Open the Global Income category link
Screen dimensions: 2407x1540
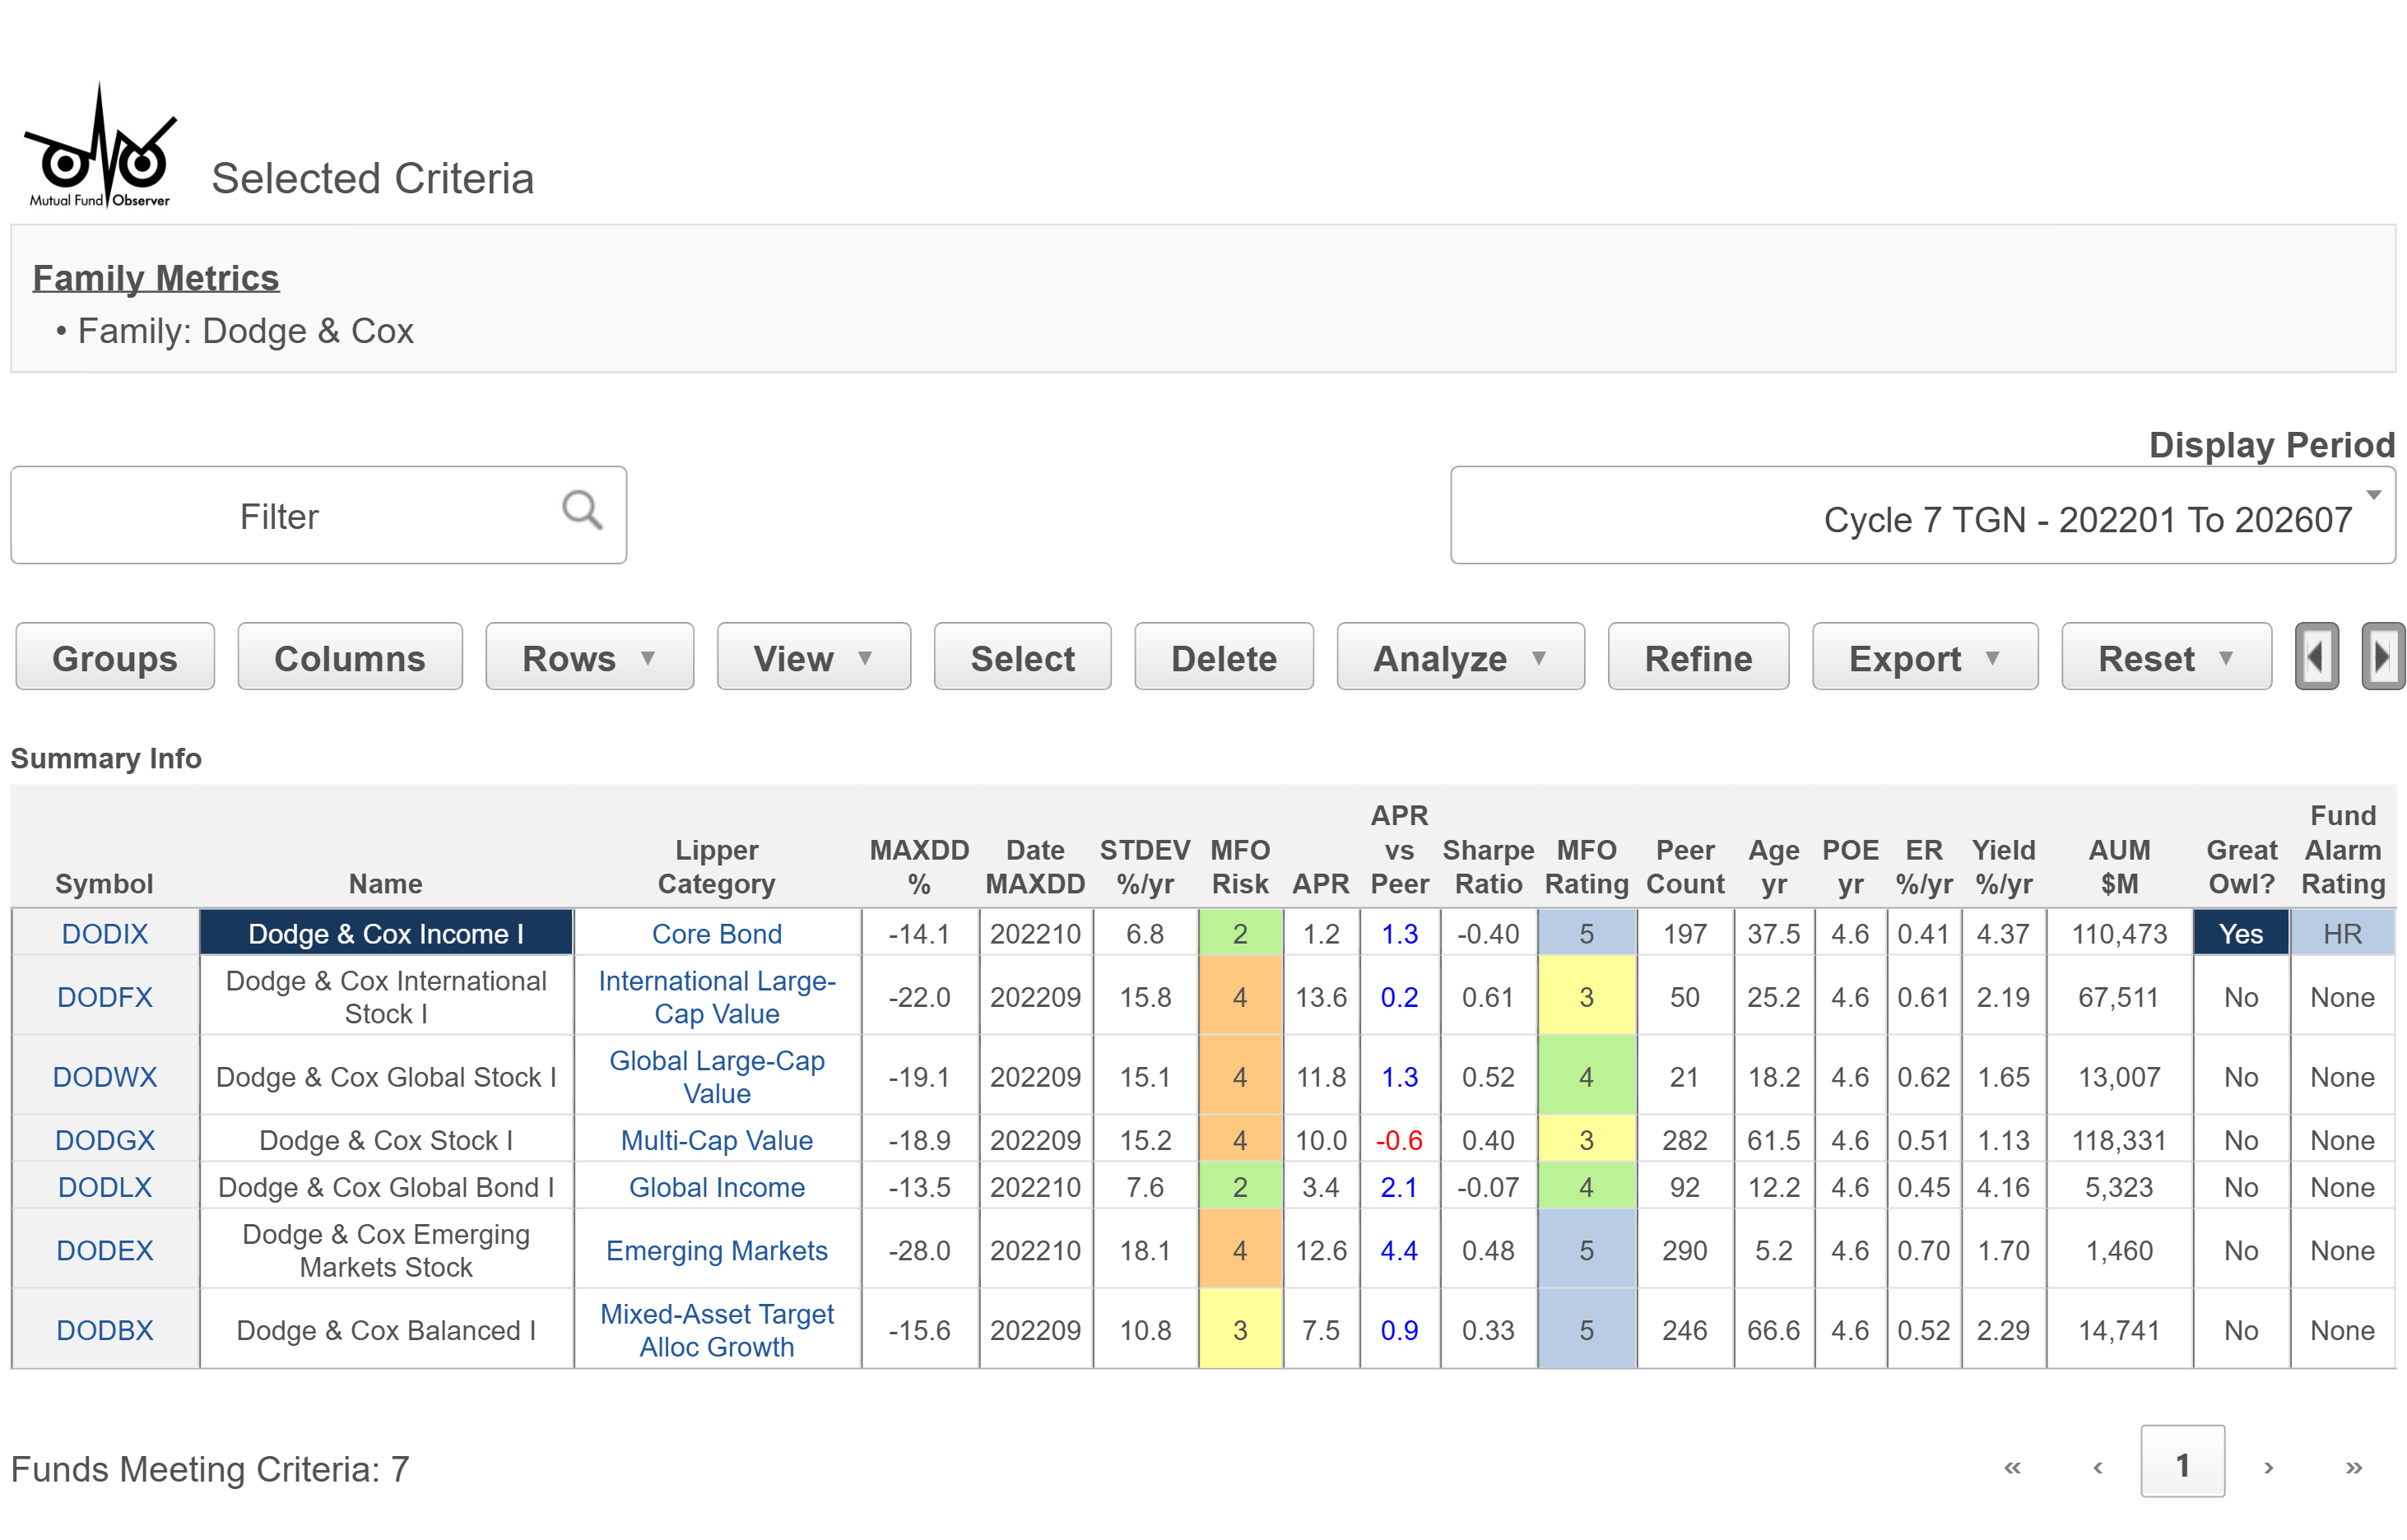click(x=717, y=1186)
